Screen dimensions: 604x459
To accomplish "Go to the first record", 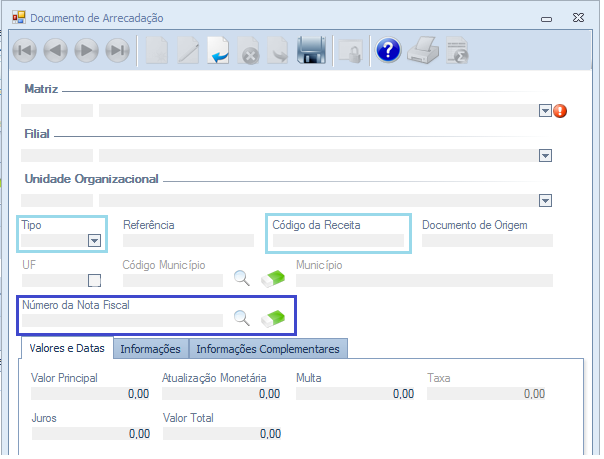I will tap(25, 50).
